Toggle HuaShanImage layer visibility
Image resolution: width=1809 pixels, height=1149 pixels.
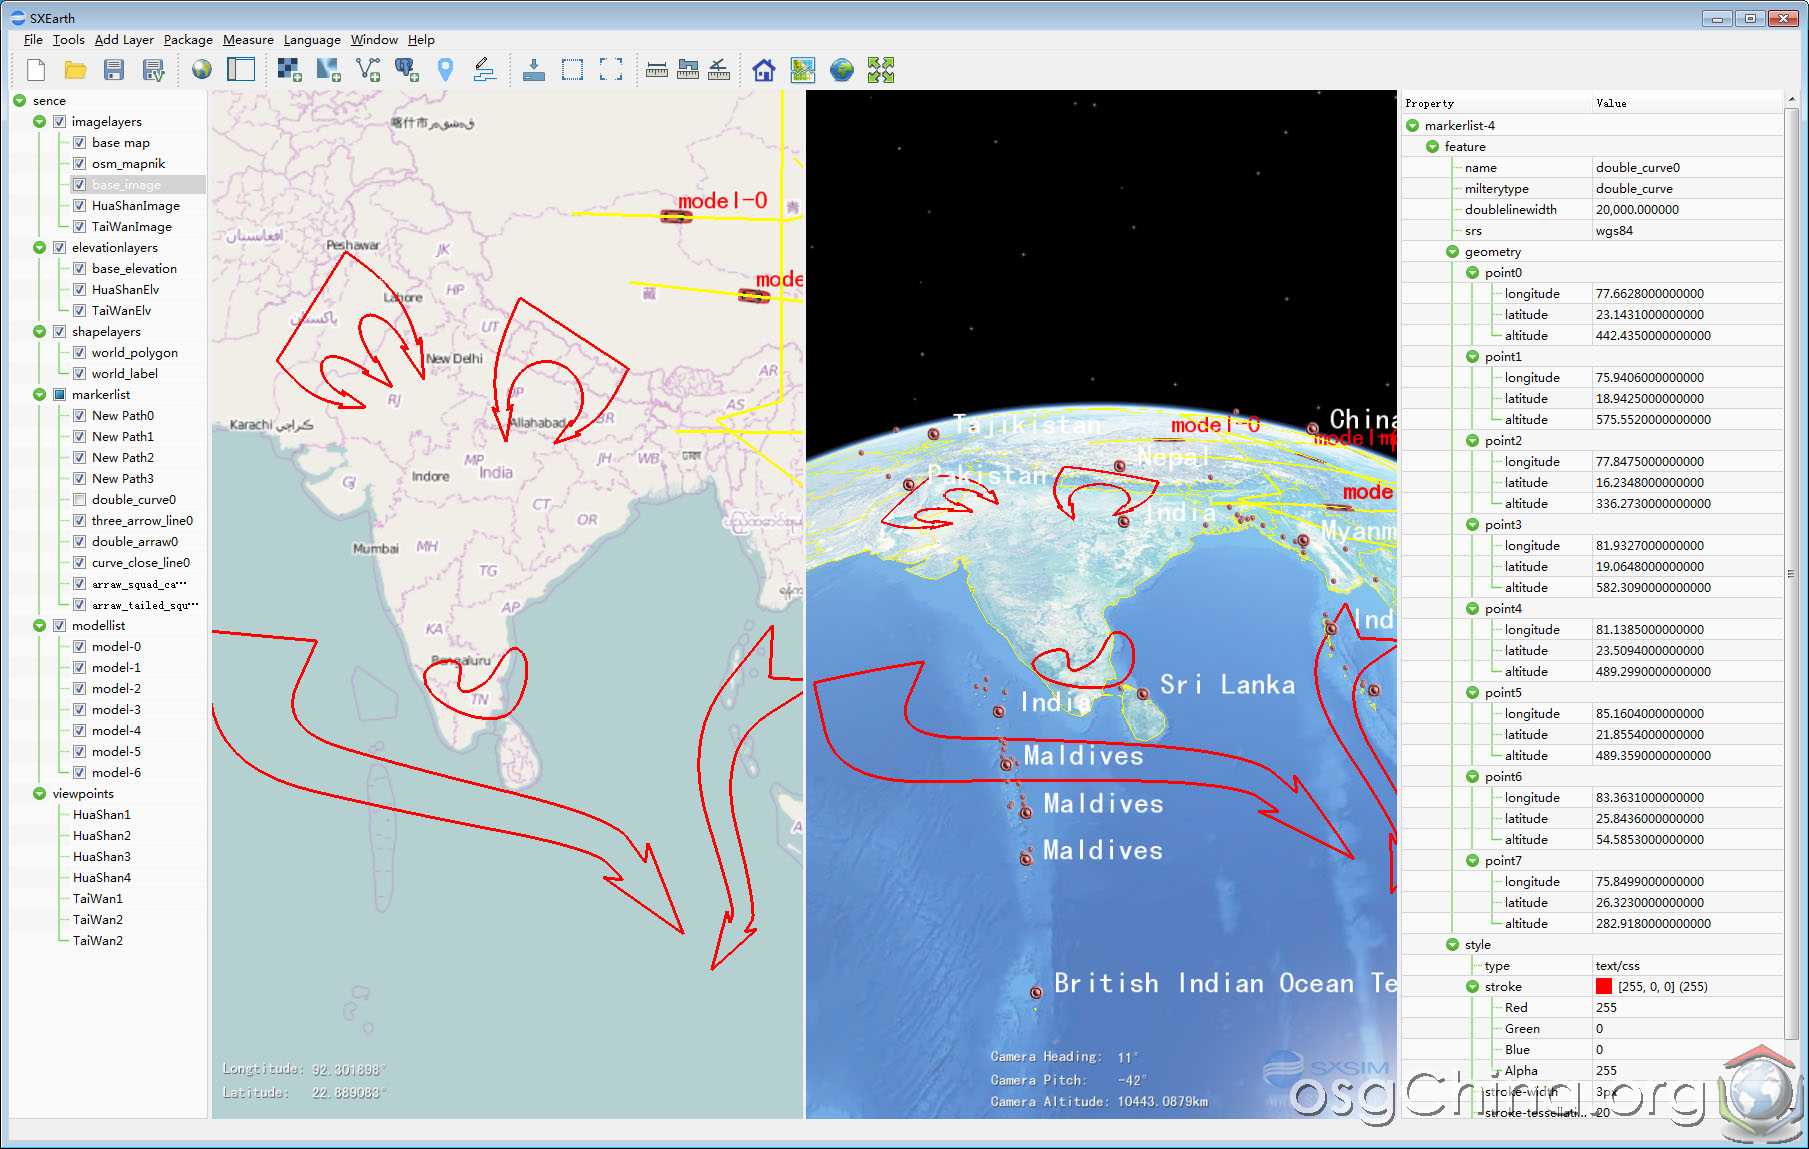[x=79, y=205]
